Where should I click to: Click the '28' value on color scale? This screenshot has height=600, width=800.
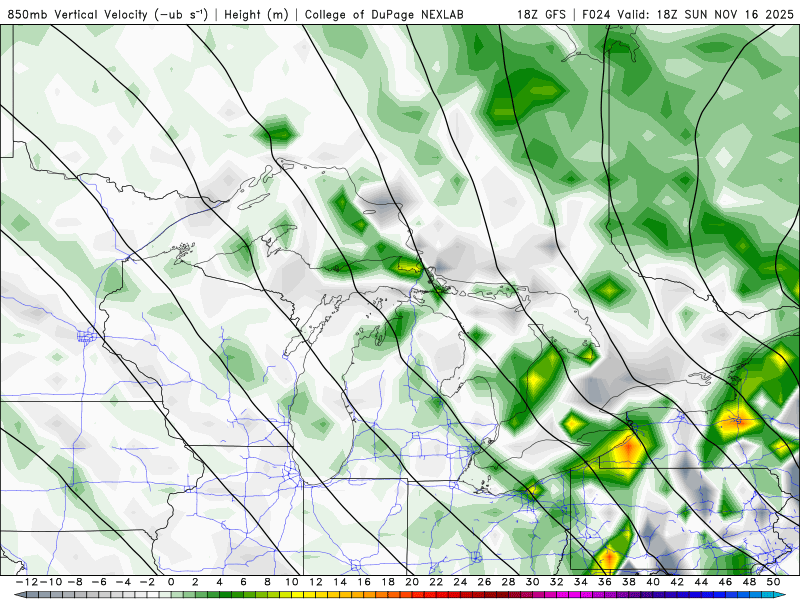pos(509,582)
